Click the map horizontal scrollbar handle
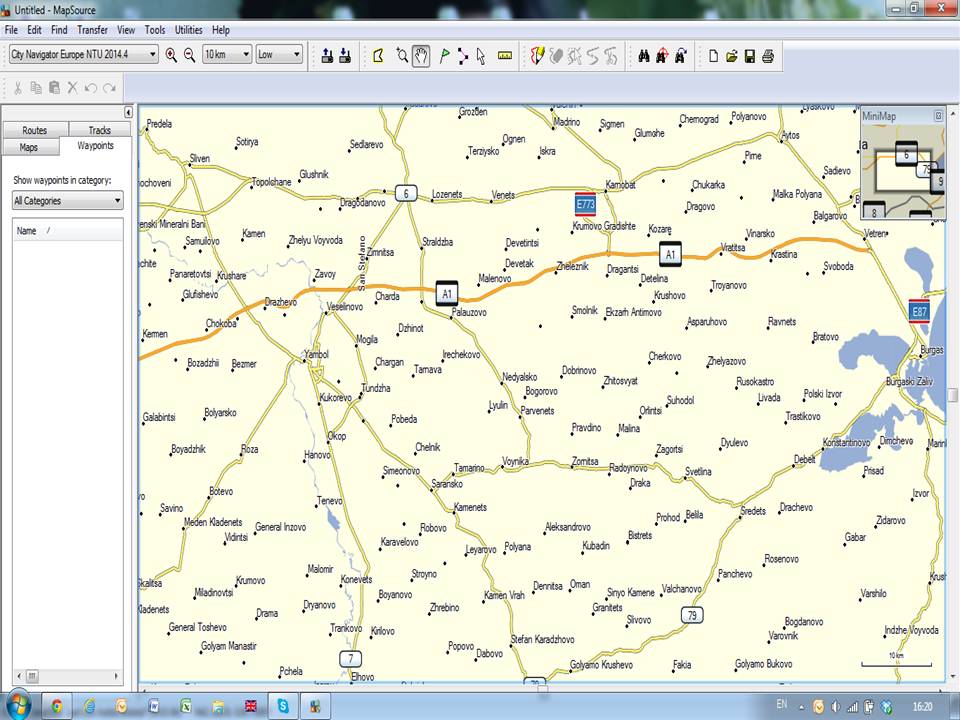The width and height of the screenshot is (960, 720). click(542, 688)
